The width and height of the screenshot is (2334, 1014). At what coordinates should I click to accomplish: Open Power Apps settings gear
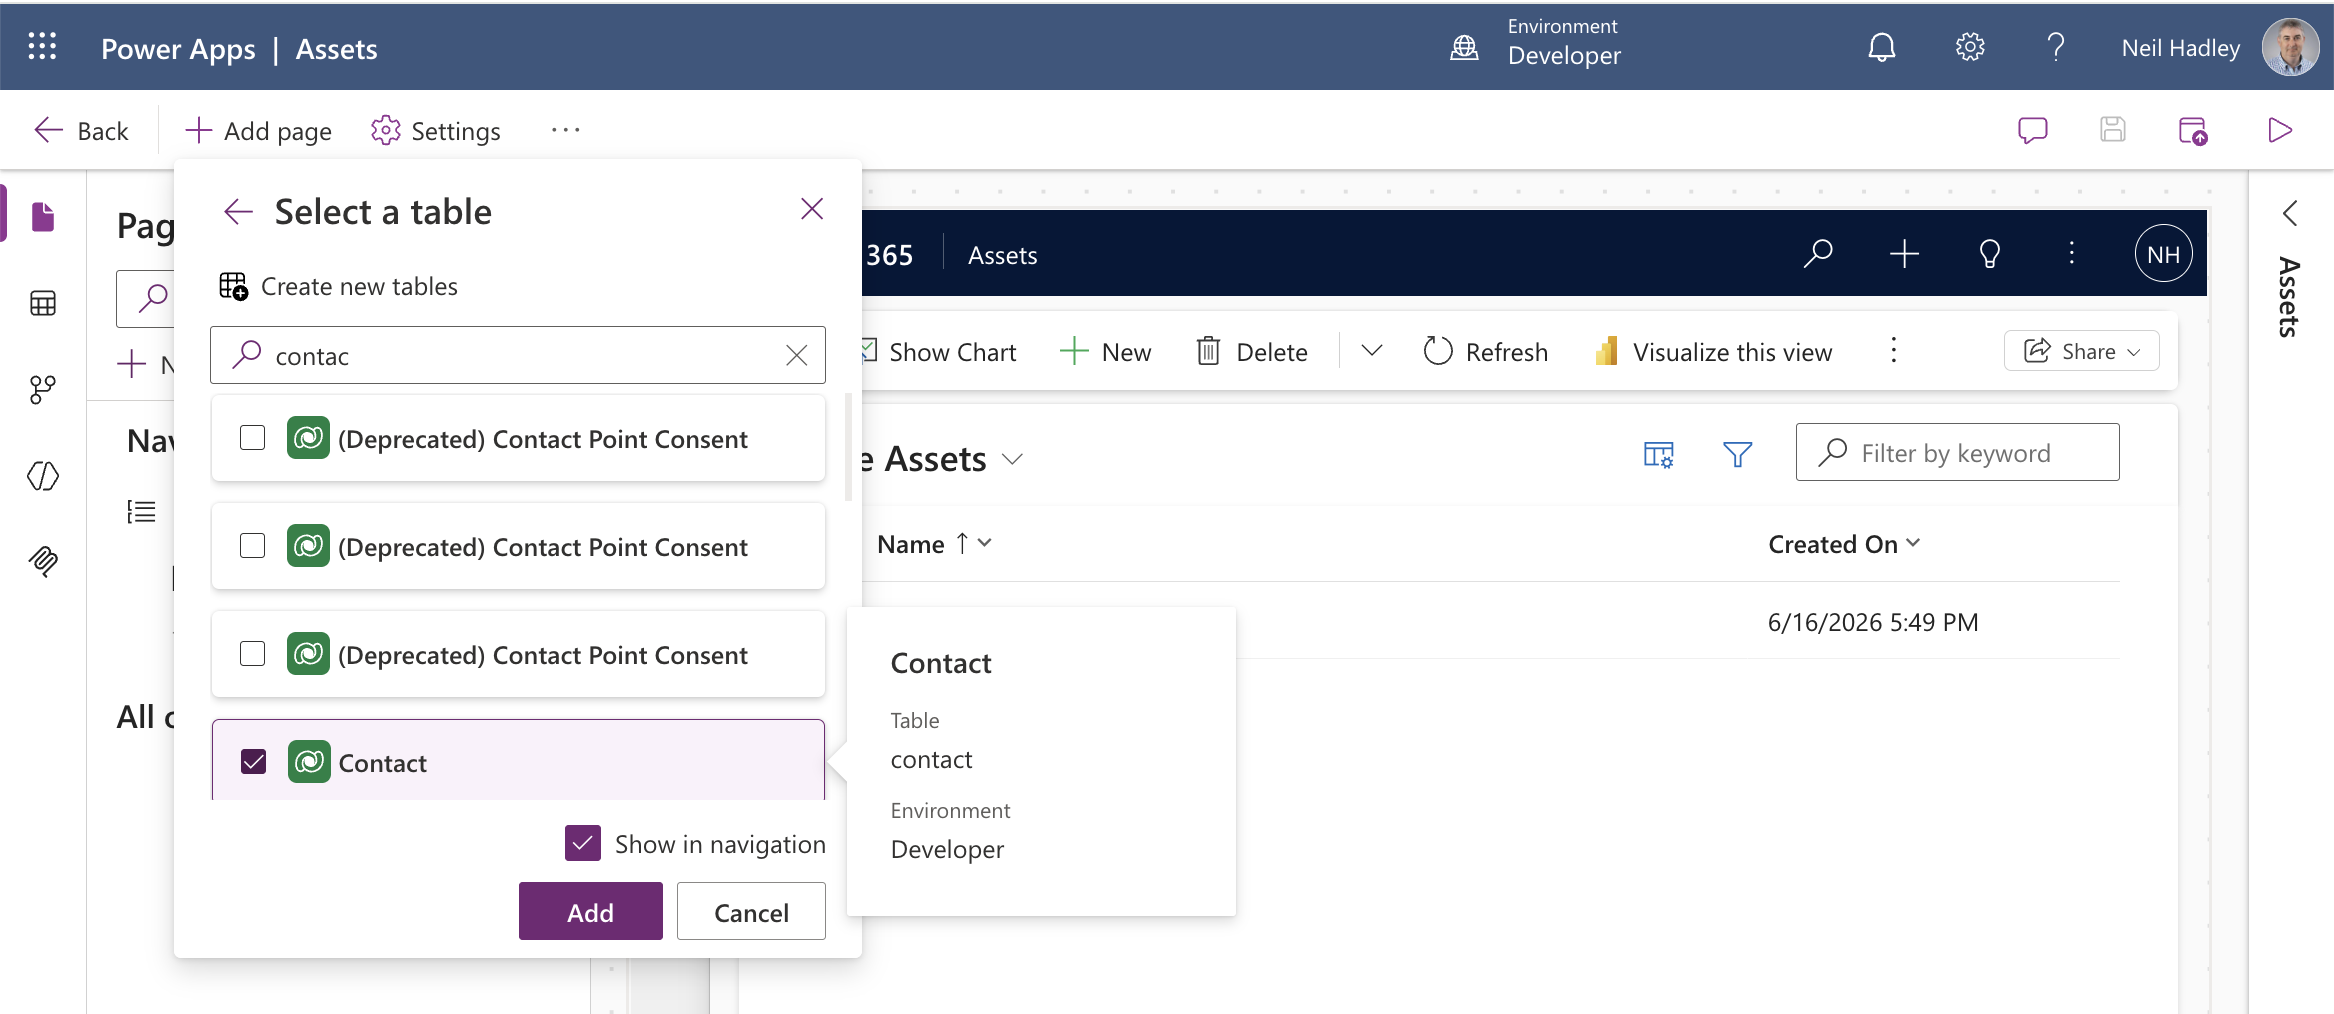click(x=1969, y=47)
